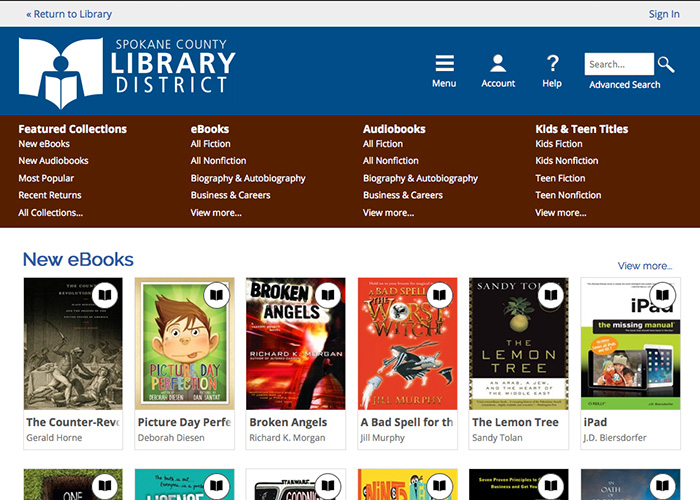The image size is (700, 500).
Task: Select Teen Fiction
Action: click(x=560, y=178)
